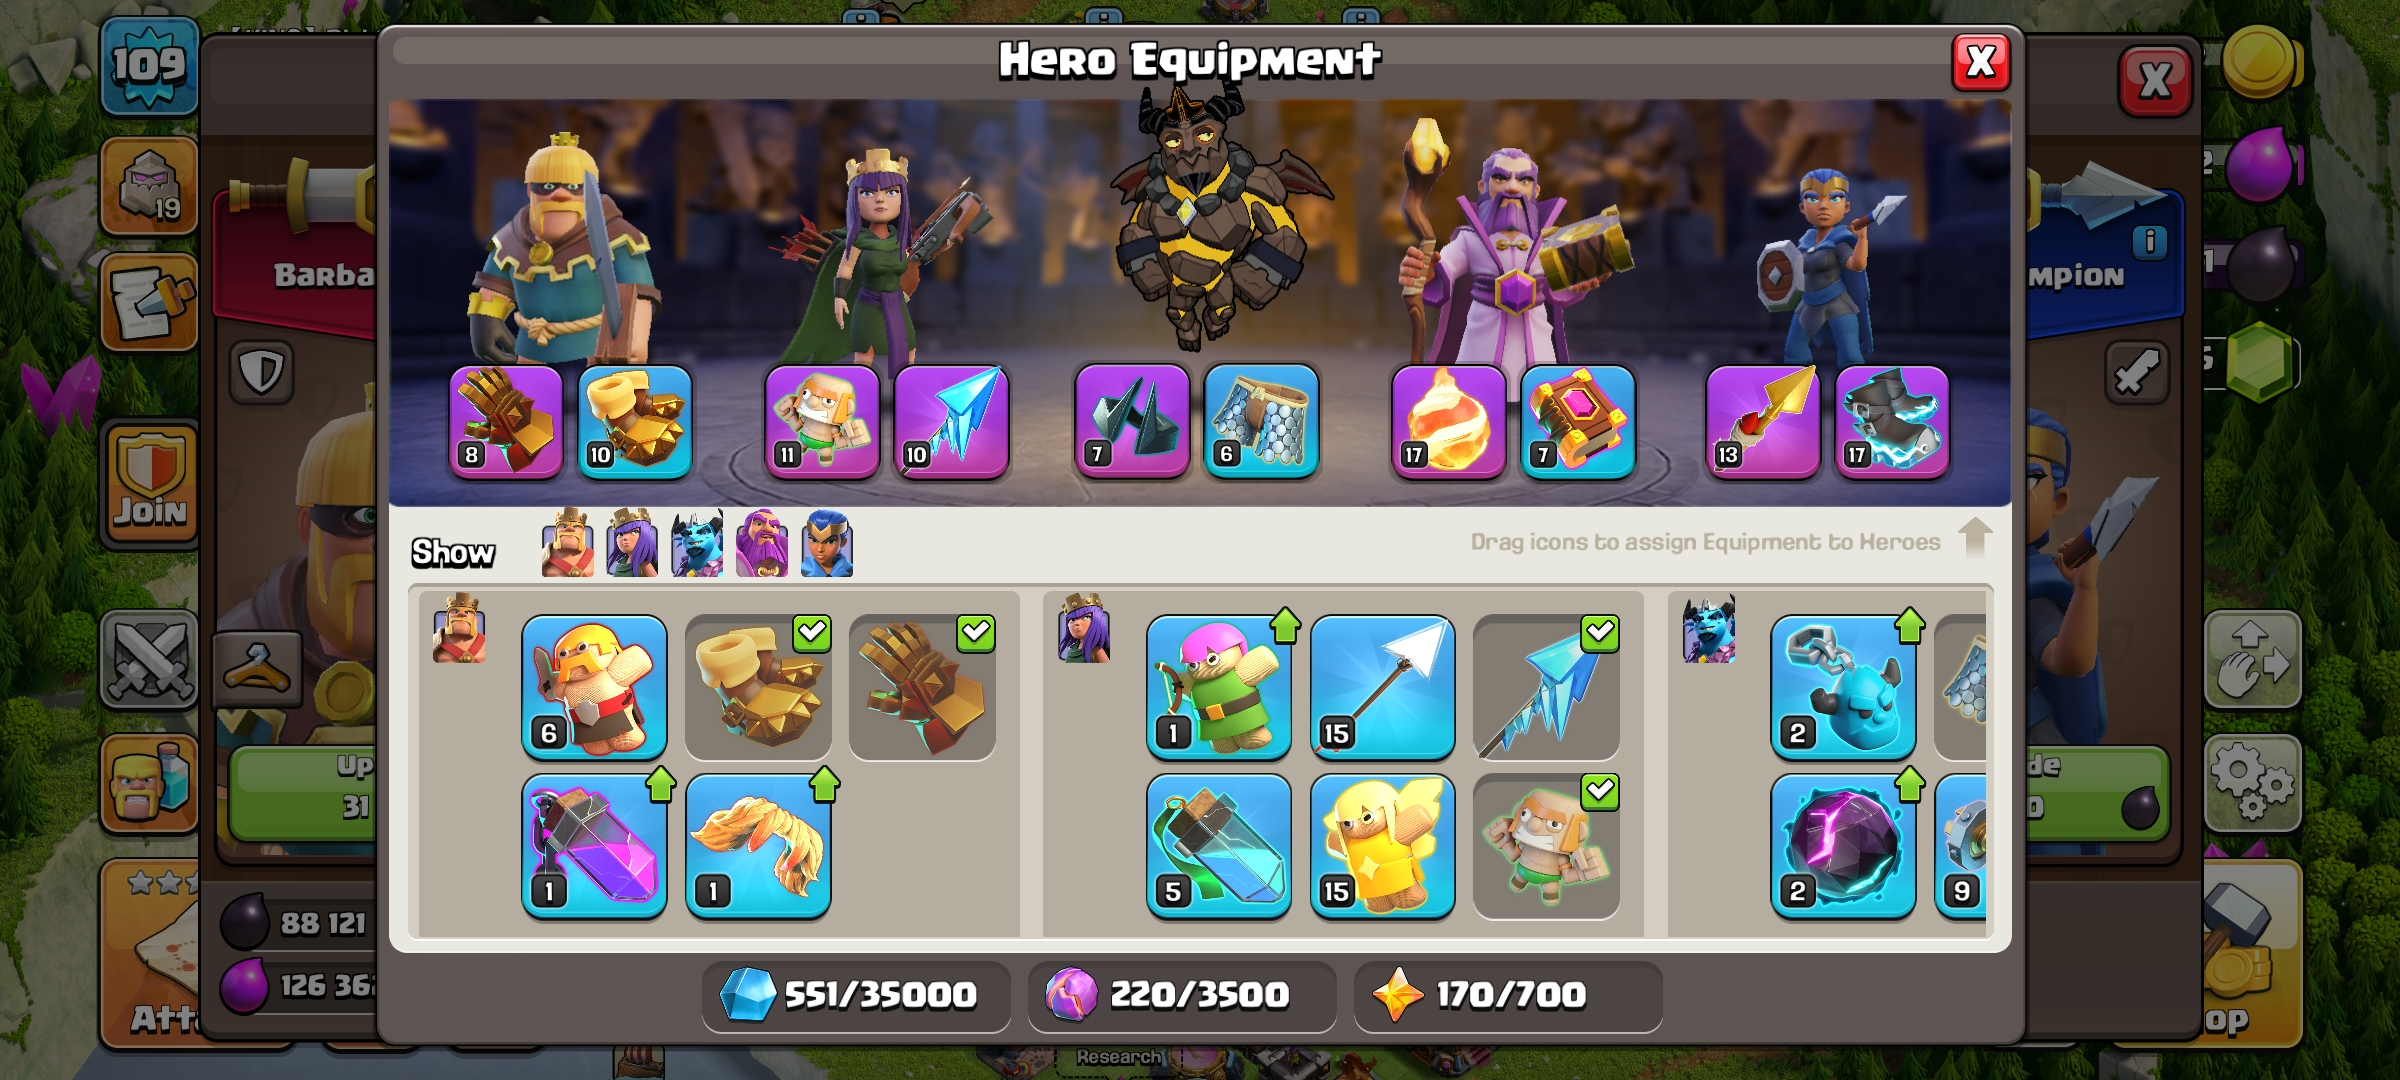Tap the Join clan button
The height and width of the screenshot is (1080, 2400).
(150, 485)
